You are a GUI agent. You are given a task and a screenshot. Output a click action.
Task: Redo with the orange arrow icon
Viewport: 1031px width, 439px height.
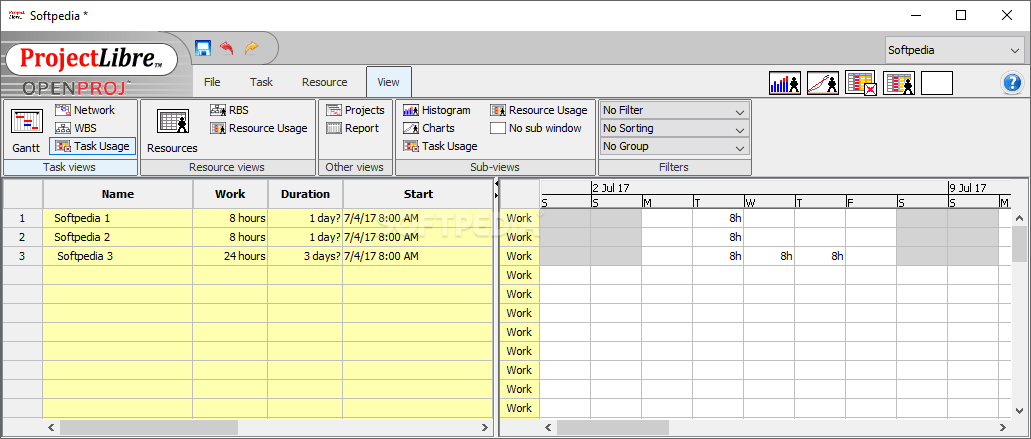click(x=251, y=48)
